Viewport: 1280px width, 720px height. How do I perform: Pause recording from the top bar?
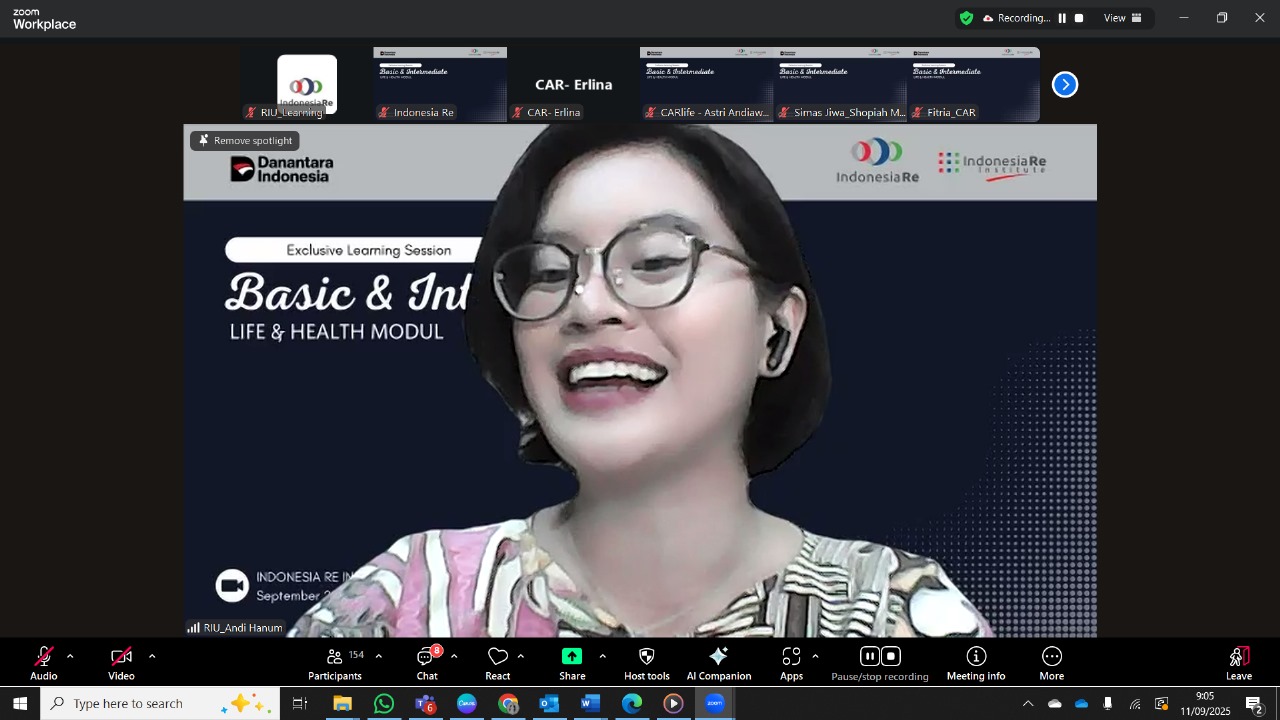[x=1062, y=18]
